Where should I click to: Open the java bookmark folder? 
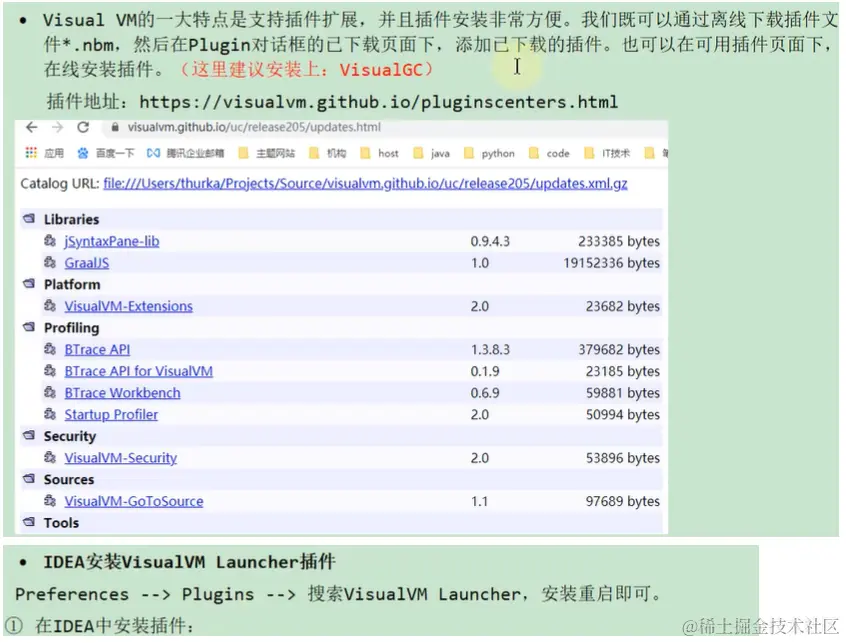coord(431,153)
